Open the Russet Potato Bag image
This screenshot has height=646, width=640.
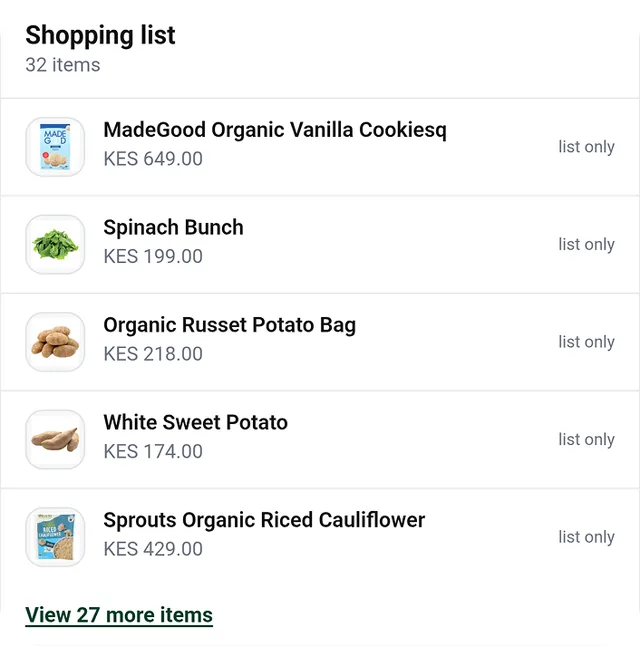click(55, 342)
